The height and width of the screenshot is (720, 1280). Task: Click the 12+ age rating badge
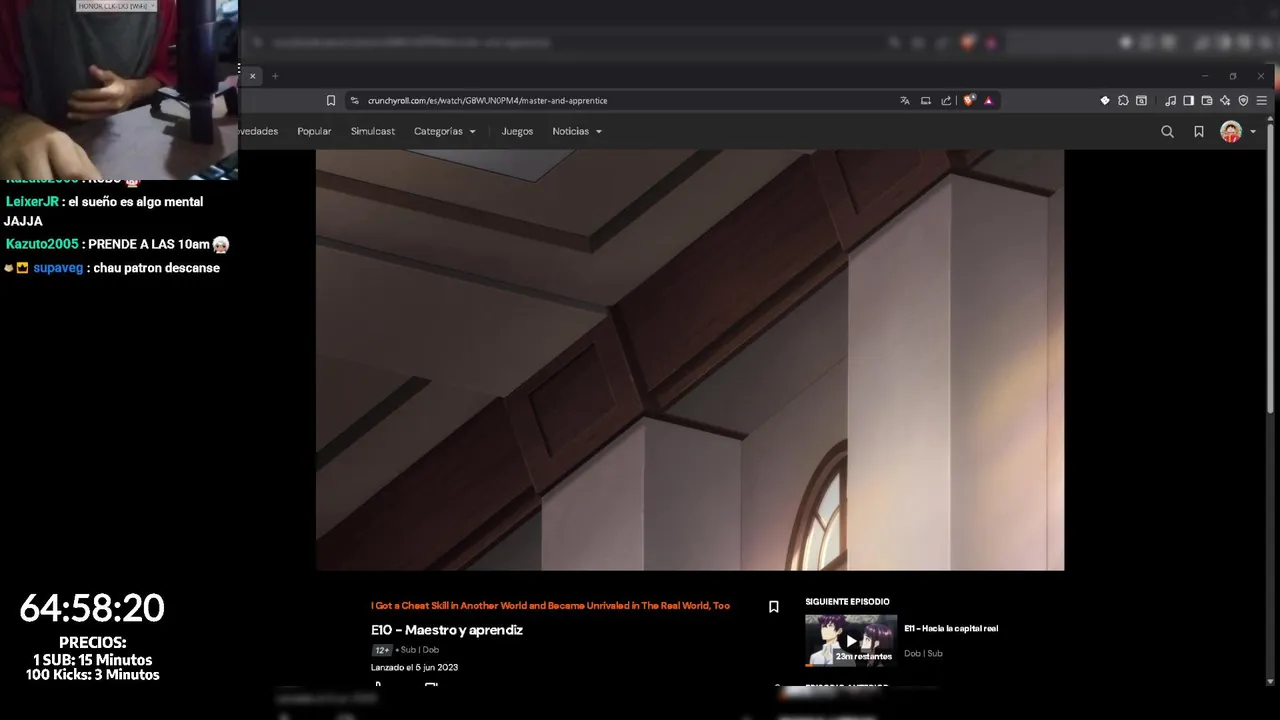(382, 650)
